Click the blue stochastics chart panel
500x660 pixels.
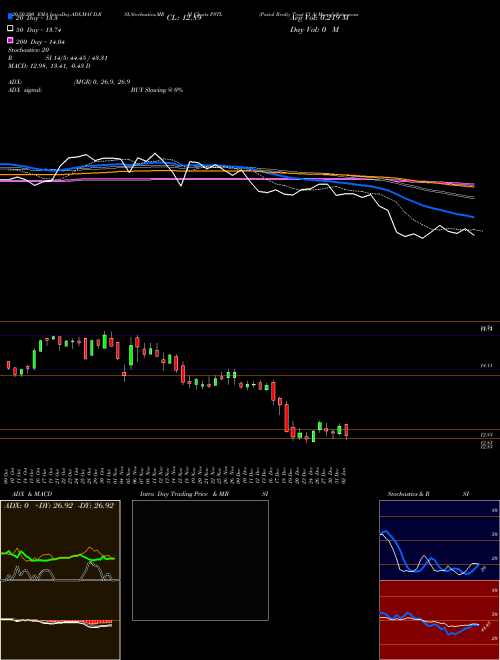[x=439, y=540]
